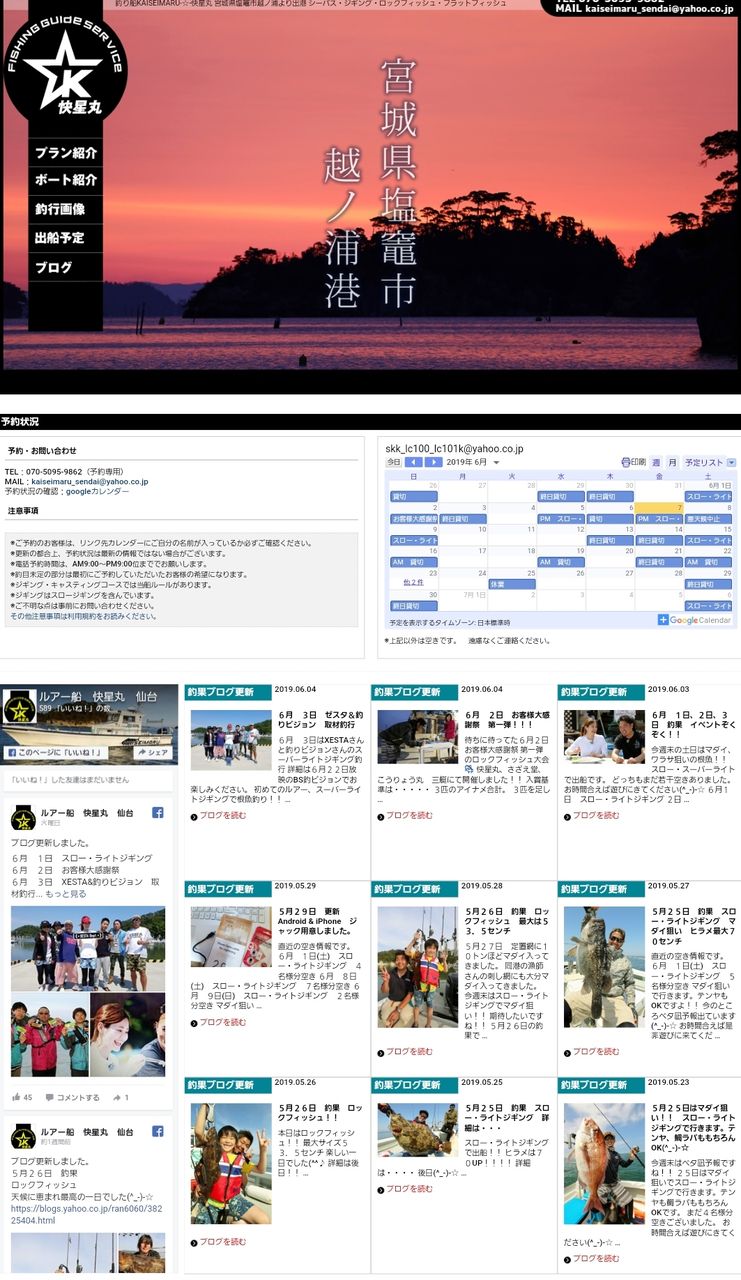Open the ブログ menu item
This screenshot has height=1280, width=741.
coord(65,267)
